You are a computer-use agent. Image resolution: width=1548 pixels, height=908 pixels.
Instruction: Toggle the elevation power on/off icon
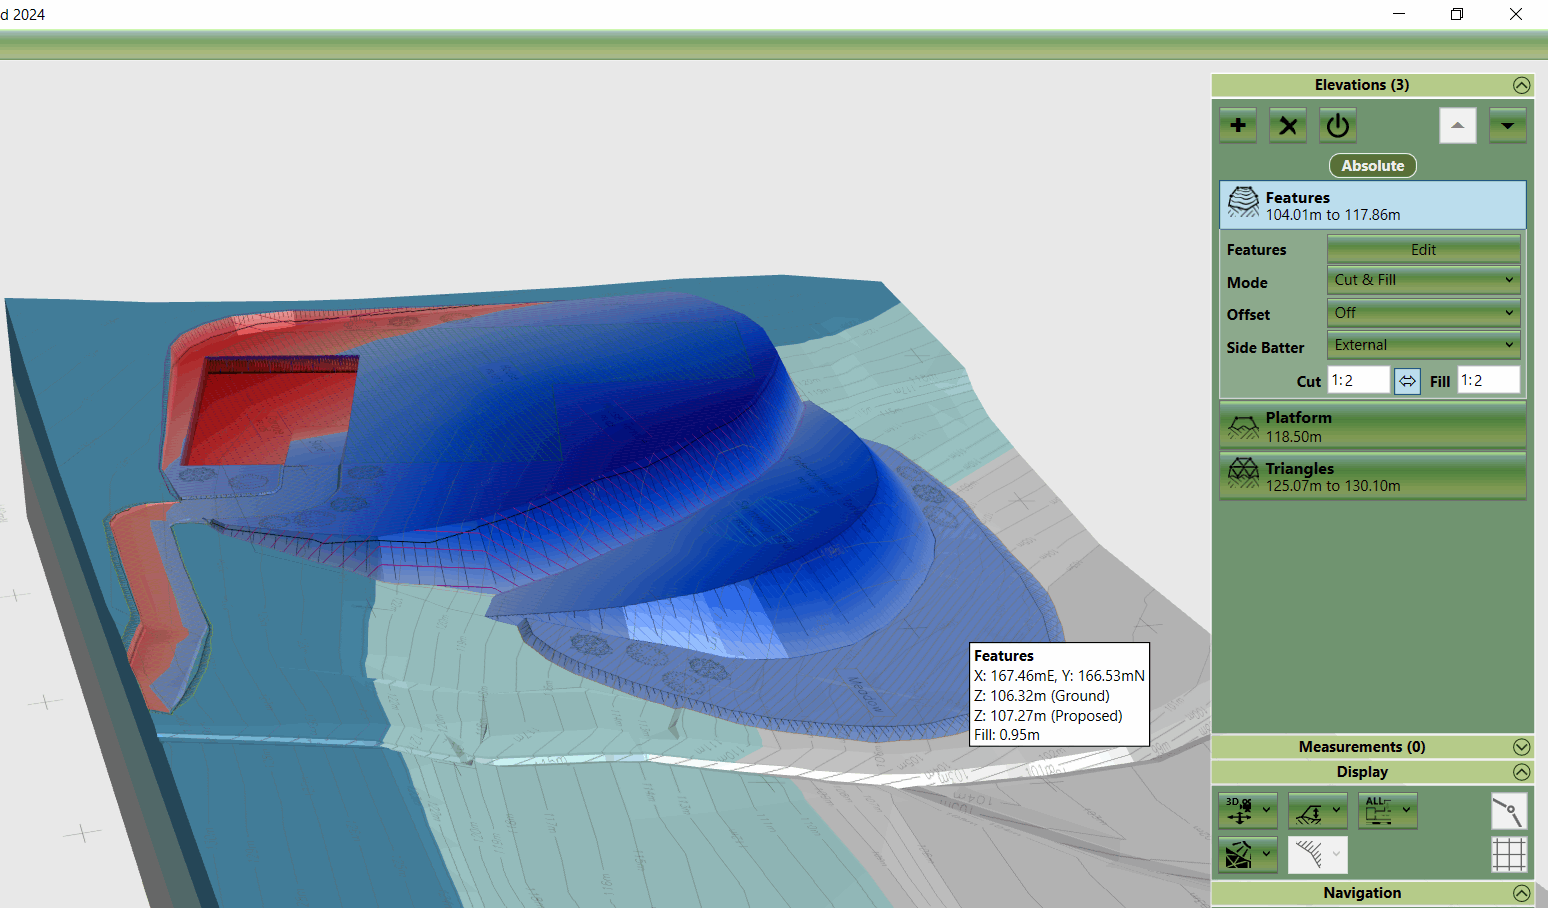[x=1338, y=126]
